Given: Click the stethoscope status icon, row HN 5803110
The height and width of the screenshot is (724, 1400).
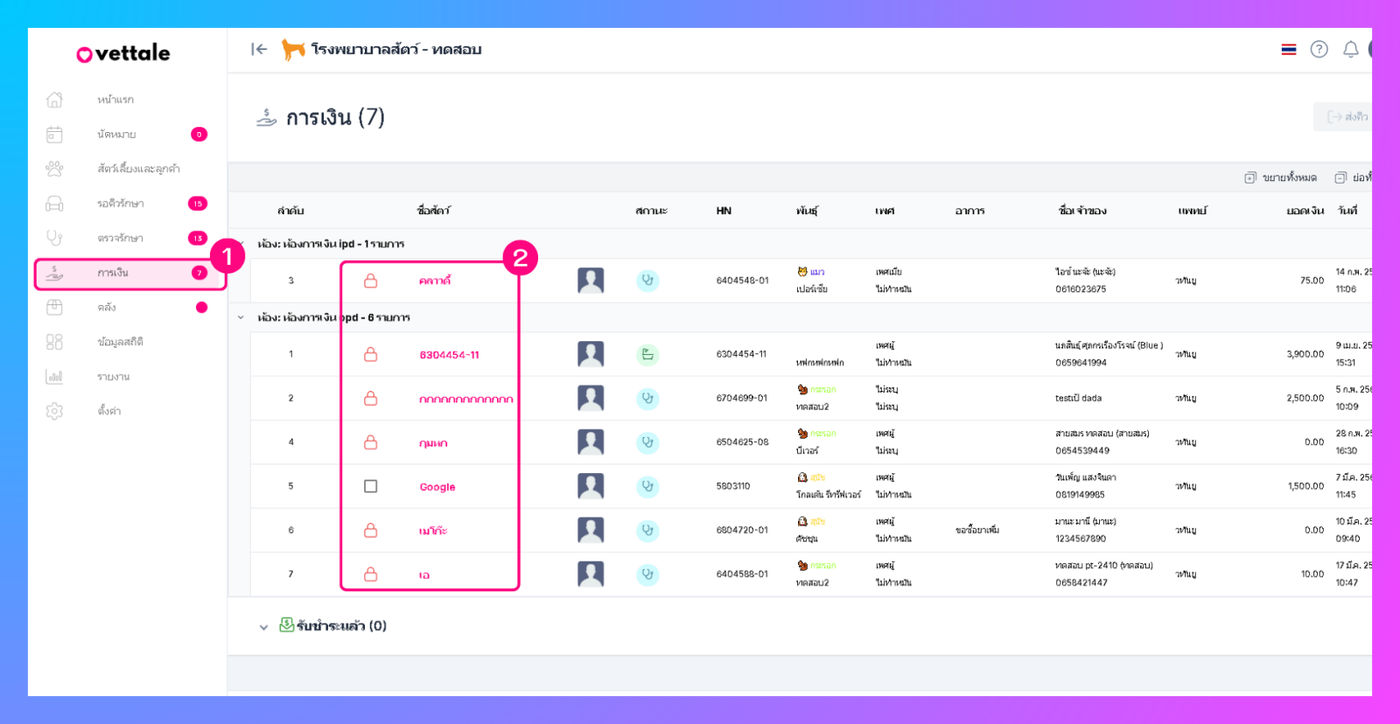Looking at the screenshot, I should [x=648, y=486].
